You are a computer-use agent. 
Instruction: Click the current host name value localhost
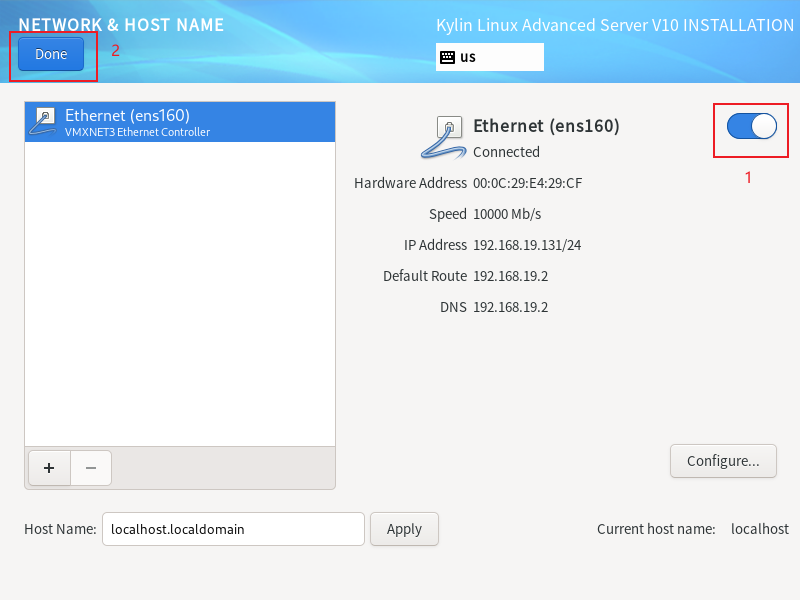(759, 529)
